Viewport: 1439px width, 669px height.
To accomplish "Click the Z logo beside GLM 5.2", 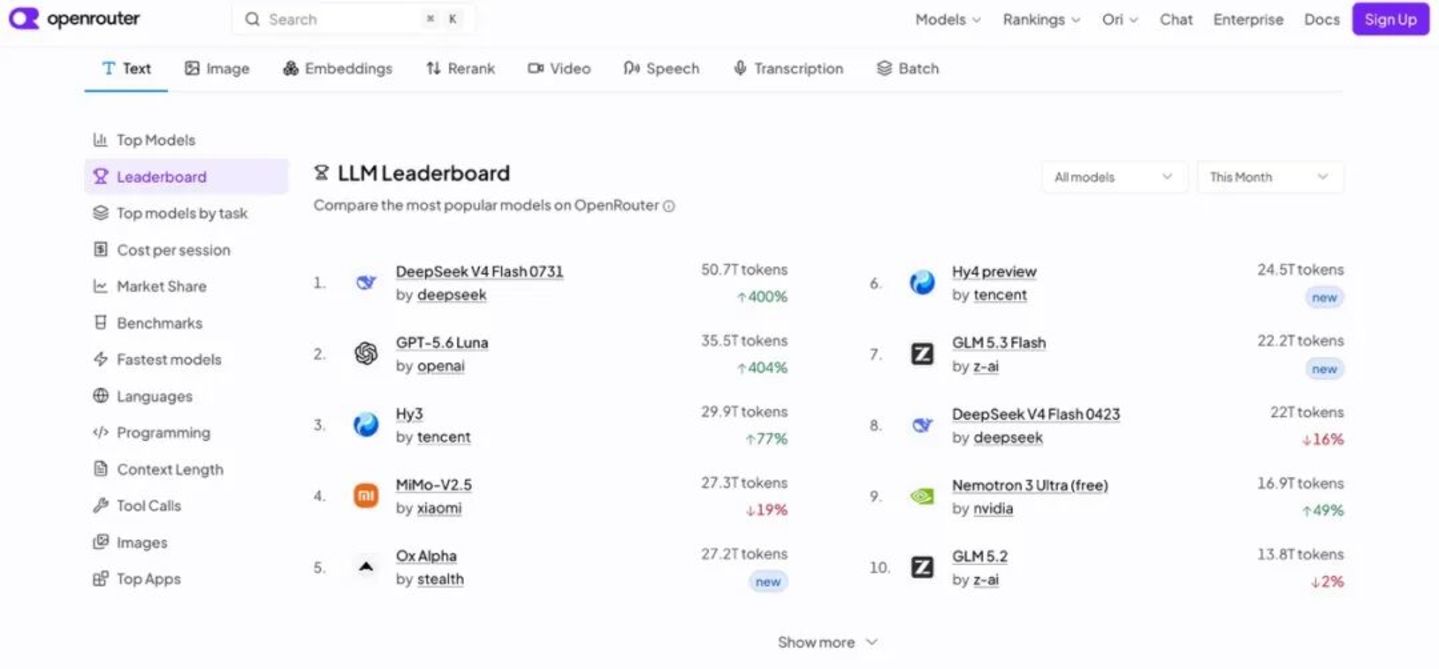I will [x=922, y=567].
